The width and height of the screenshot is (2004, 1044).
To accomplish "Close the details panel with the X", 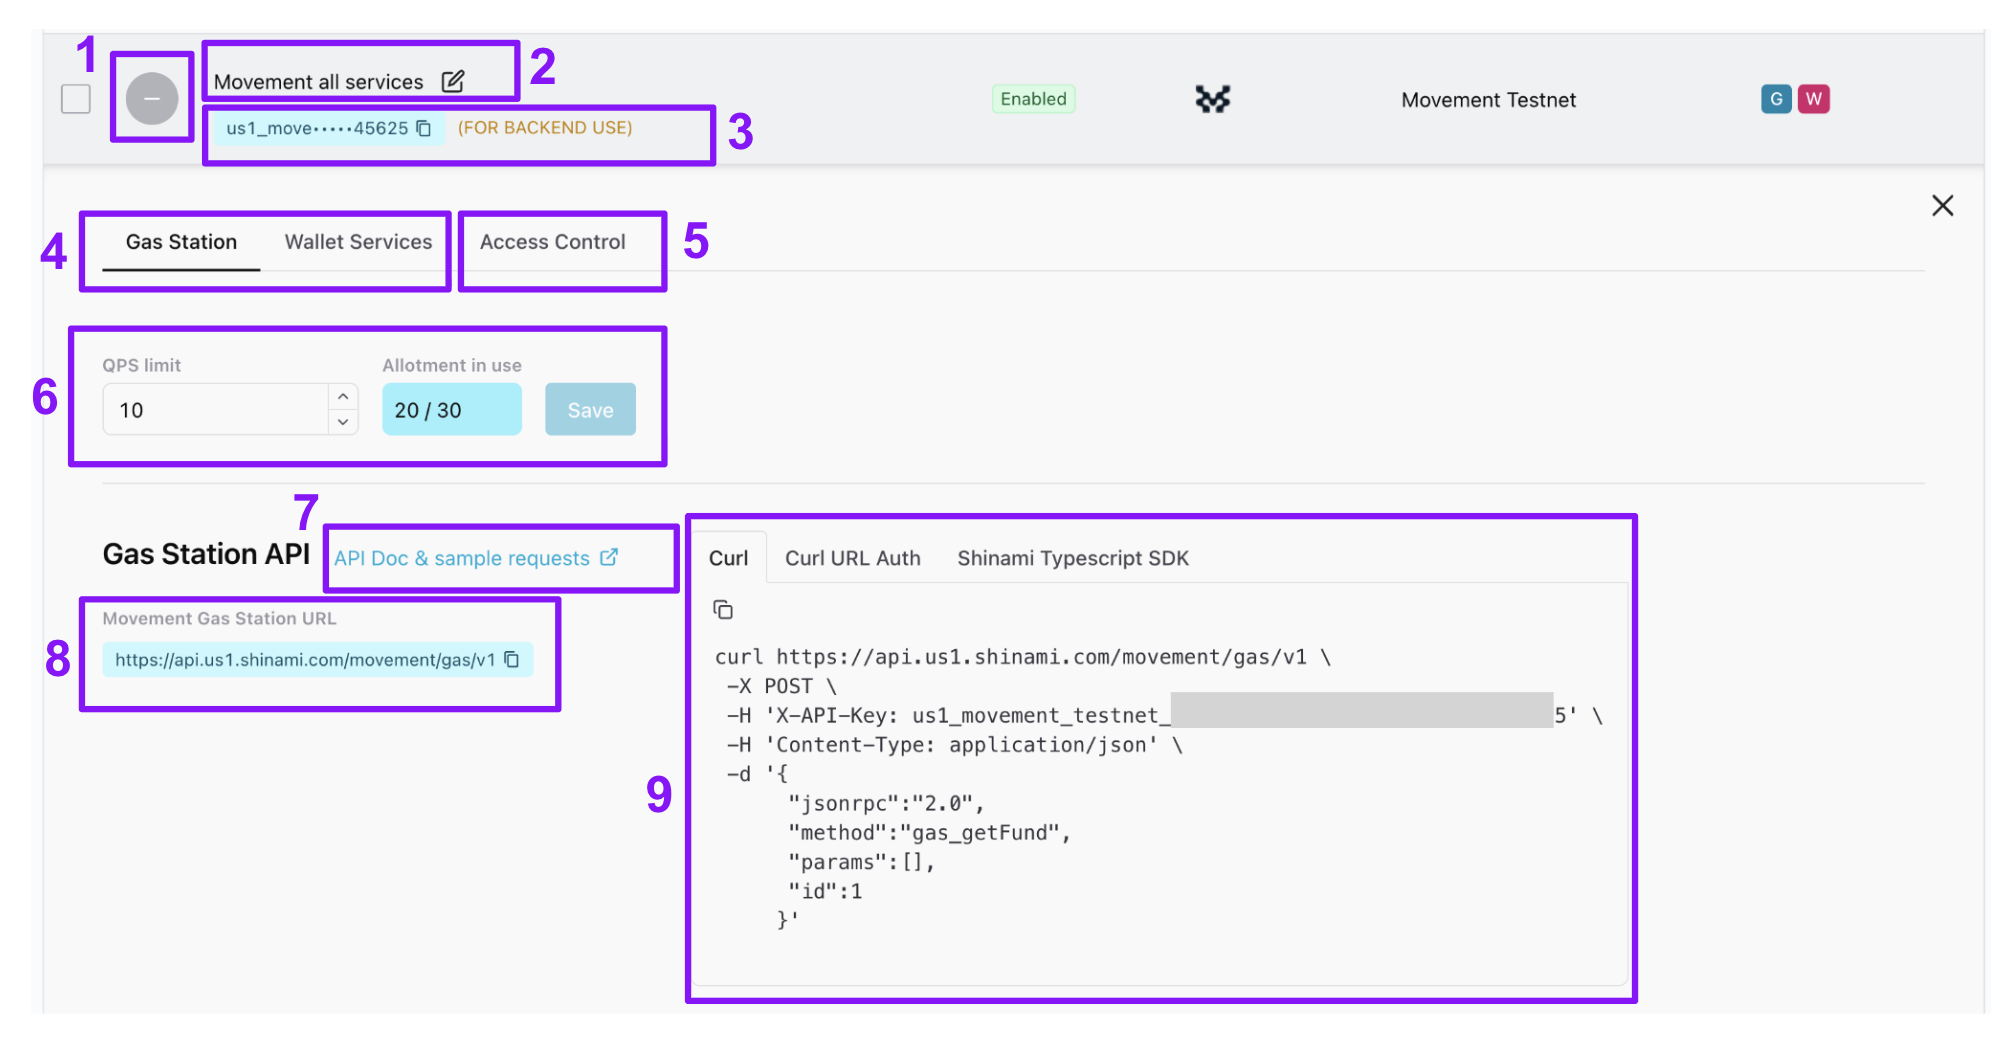I will pyautogui.click(x=1942, y=205).
